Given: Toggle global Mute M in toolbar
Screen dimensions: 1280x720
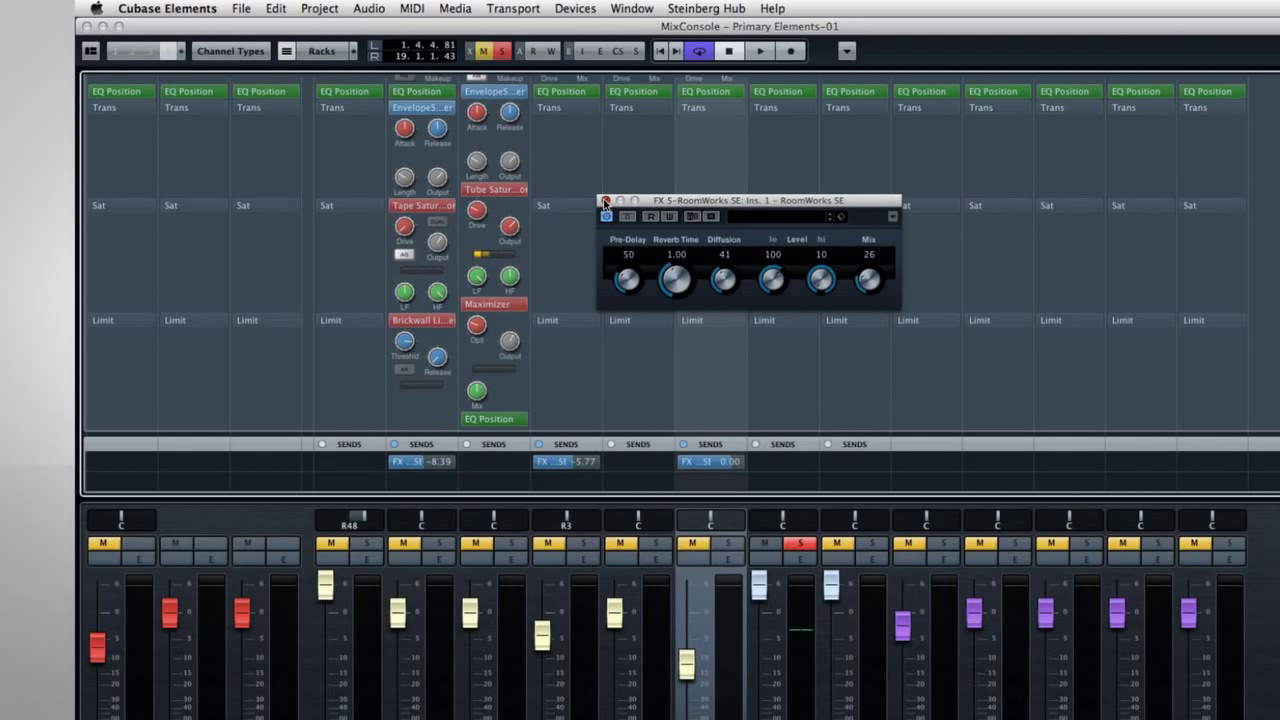Looking at the screenshot, I should click(484, 51).
